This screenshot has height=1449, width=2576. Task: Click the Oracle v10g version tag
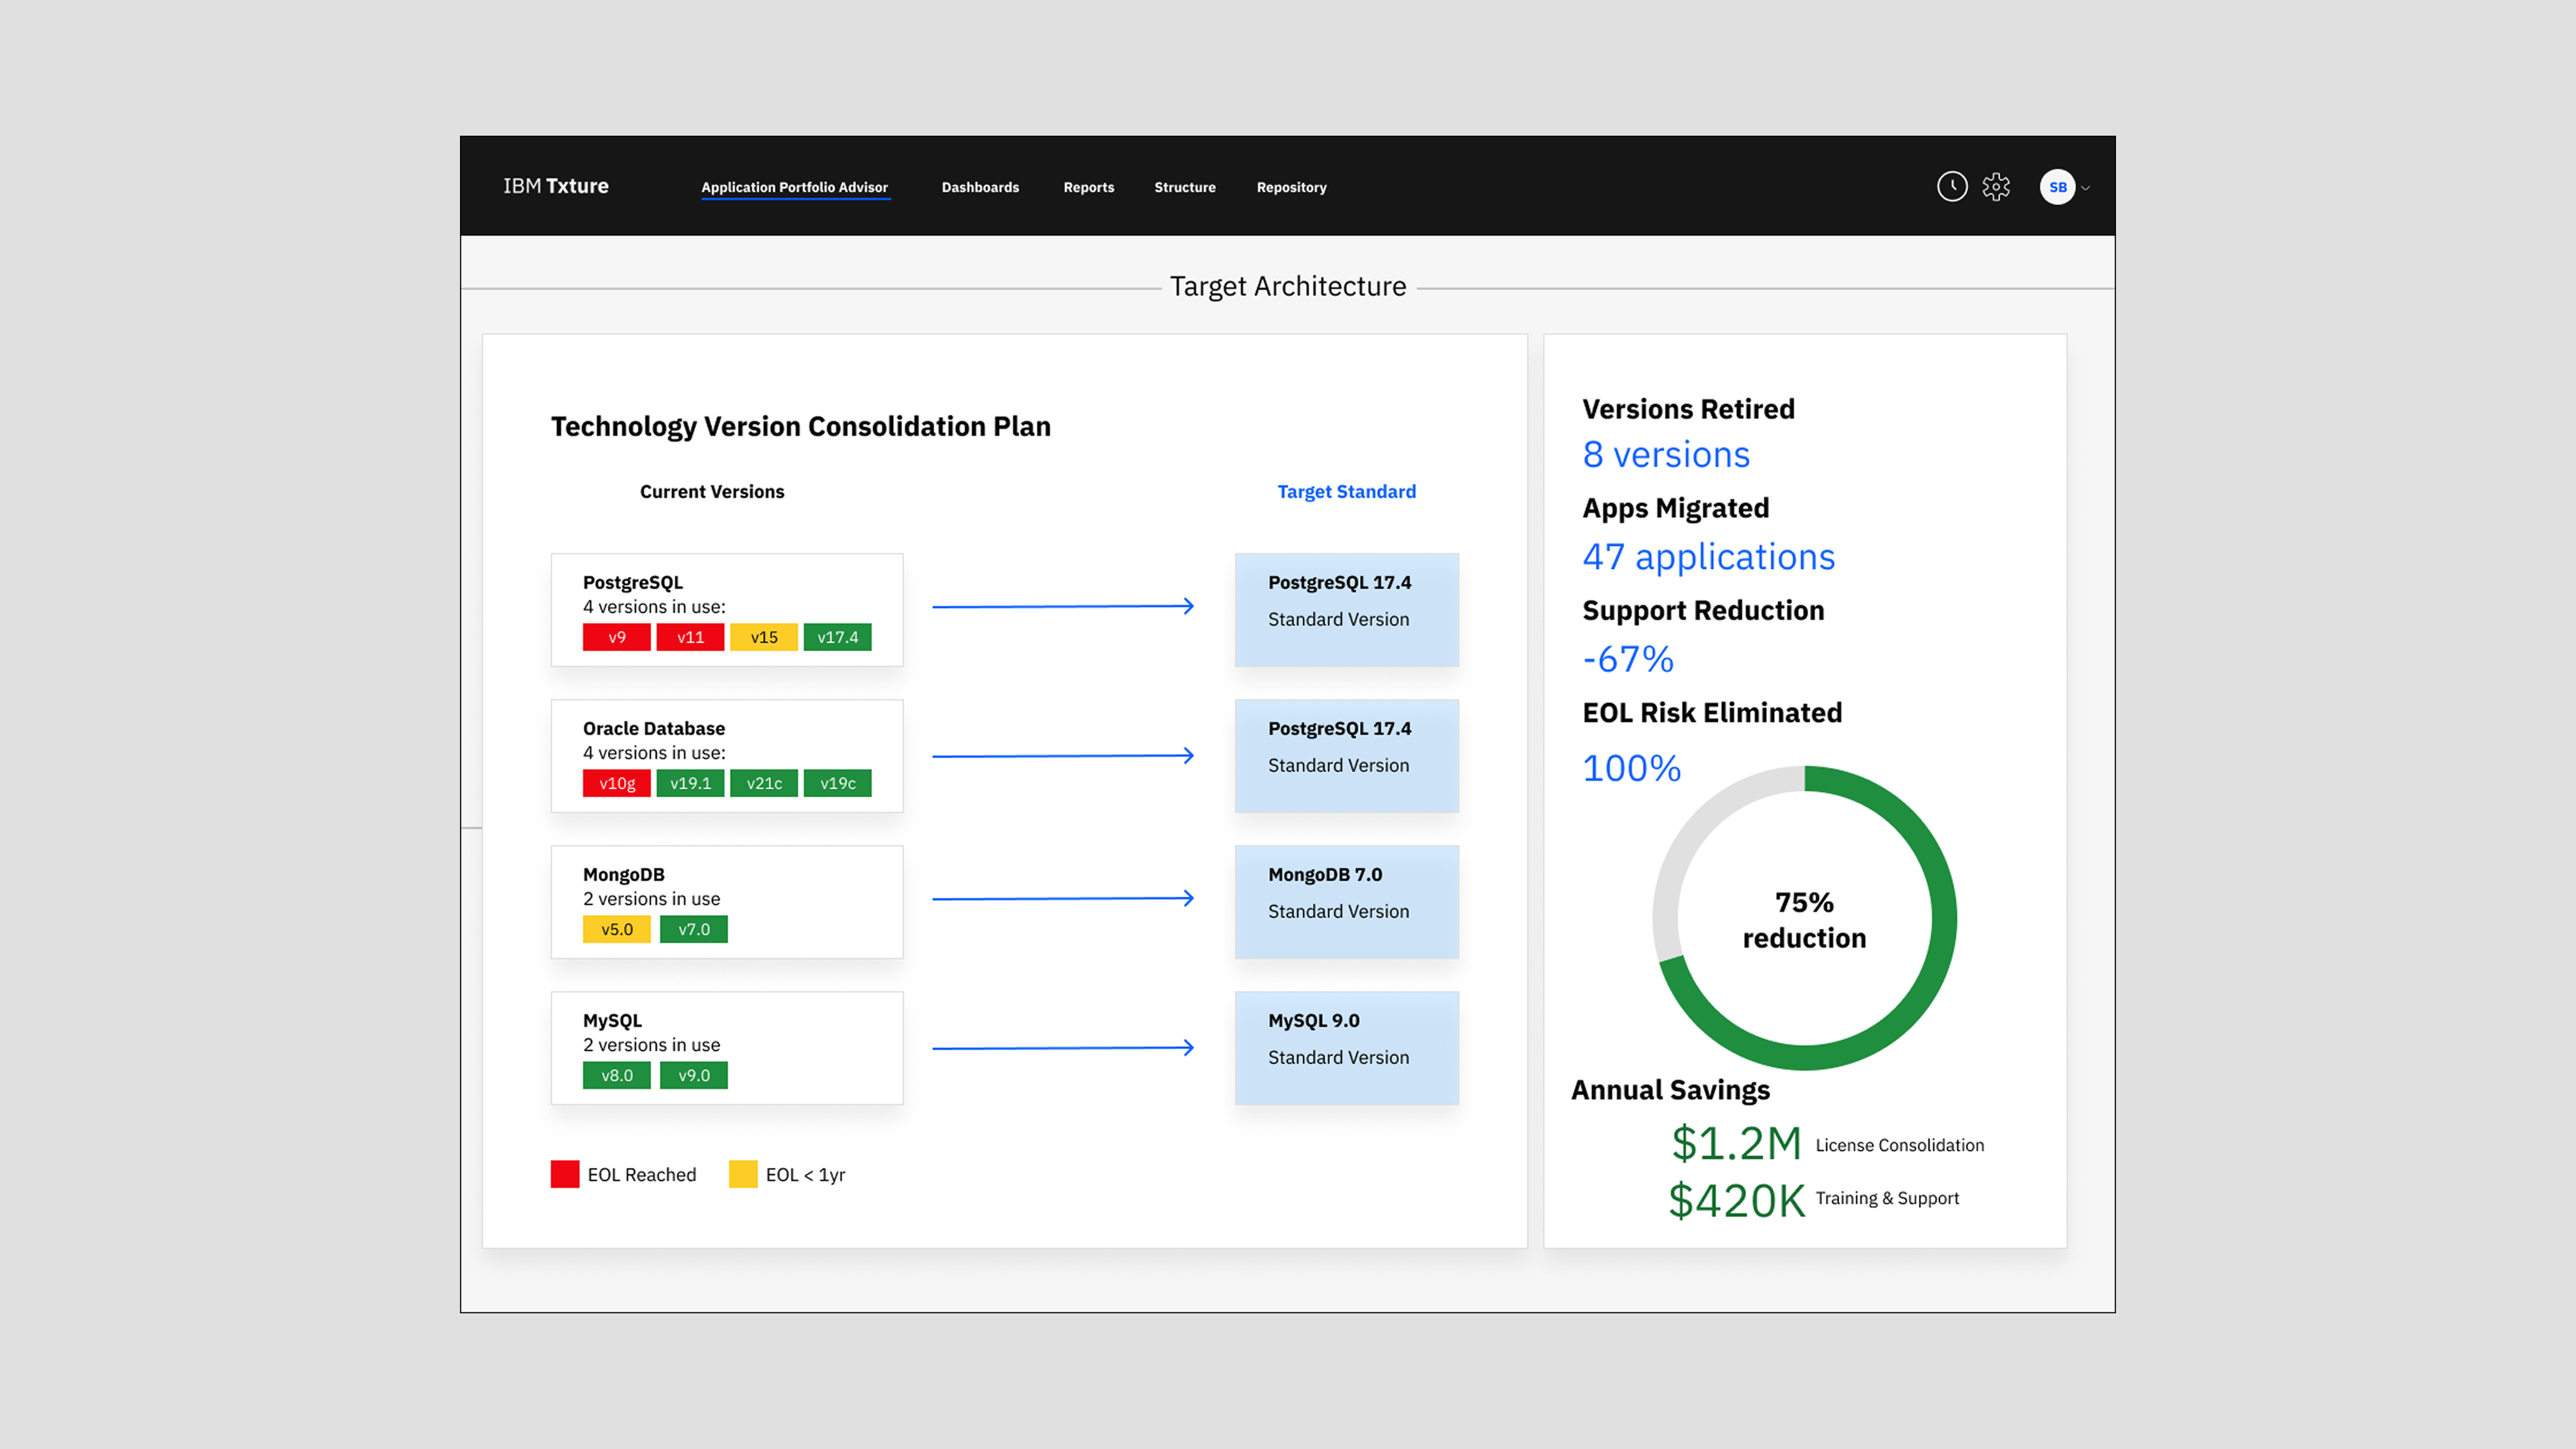617,783
